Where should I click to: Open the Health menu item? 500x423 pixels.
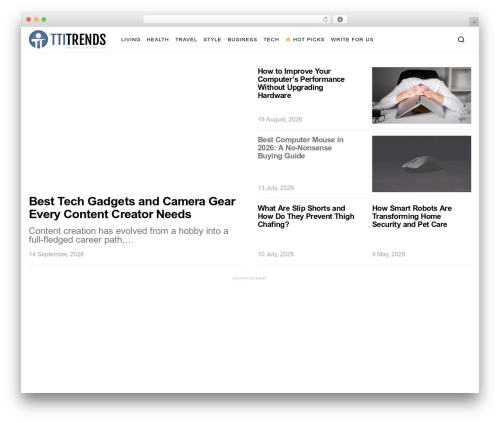[158, 39]
